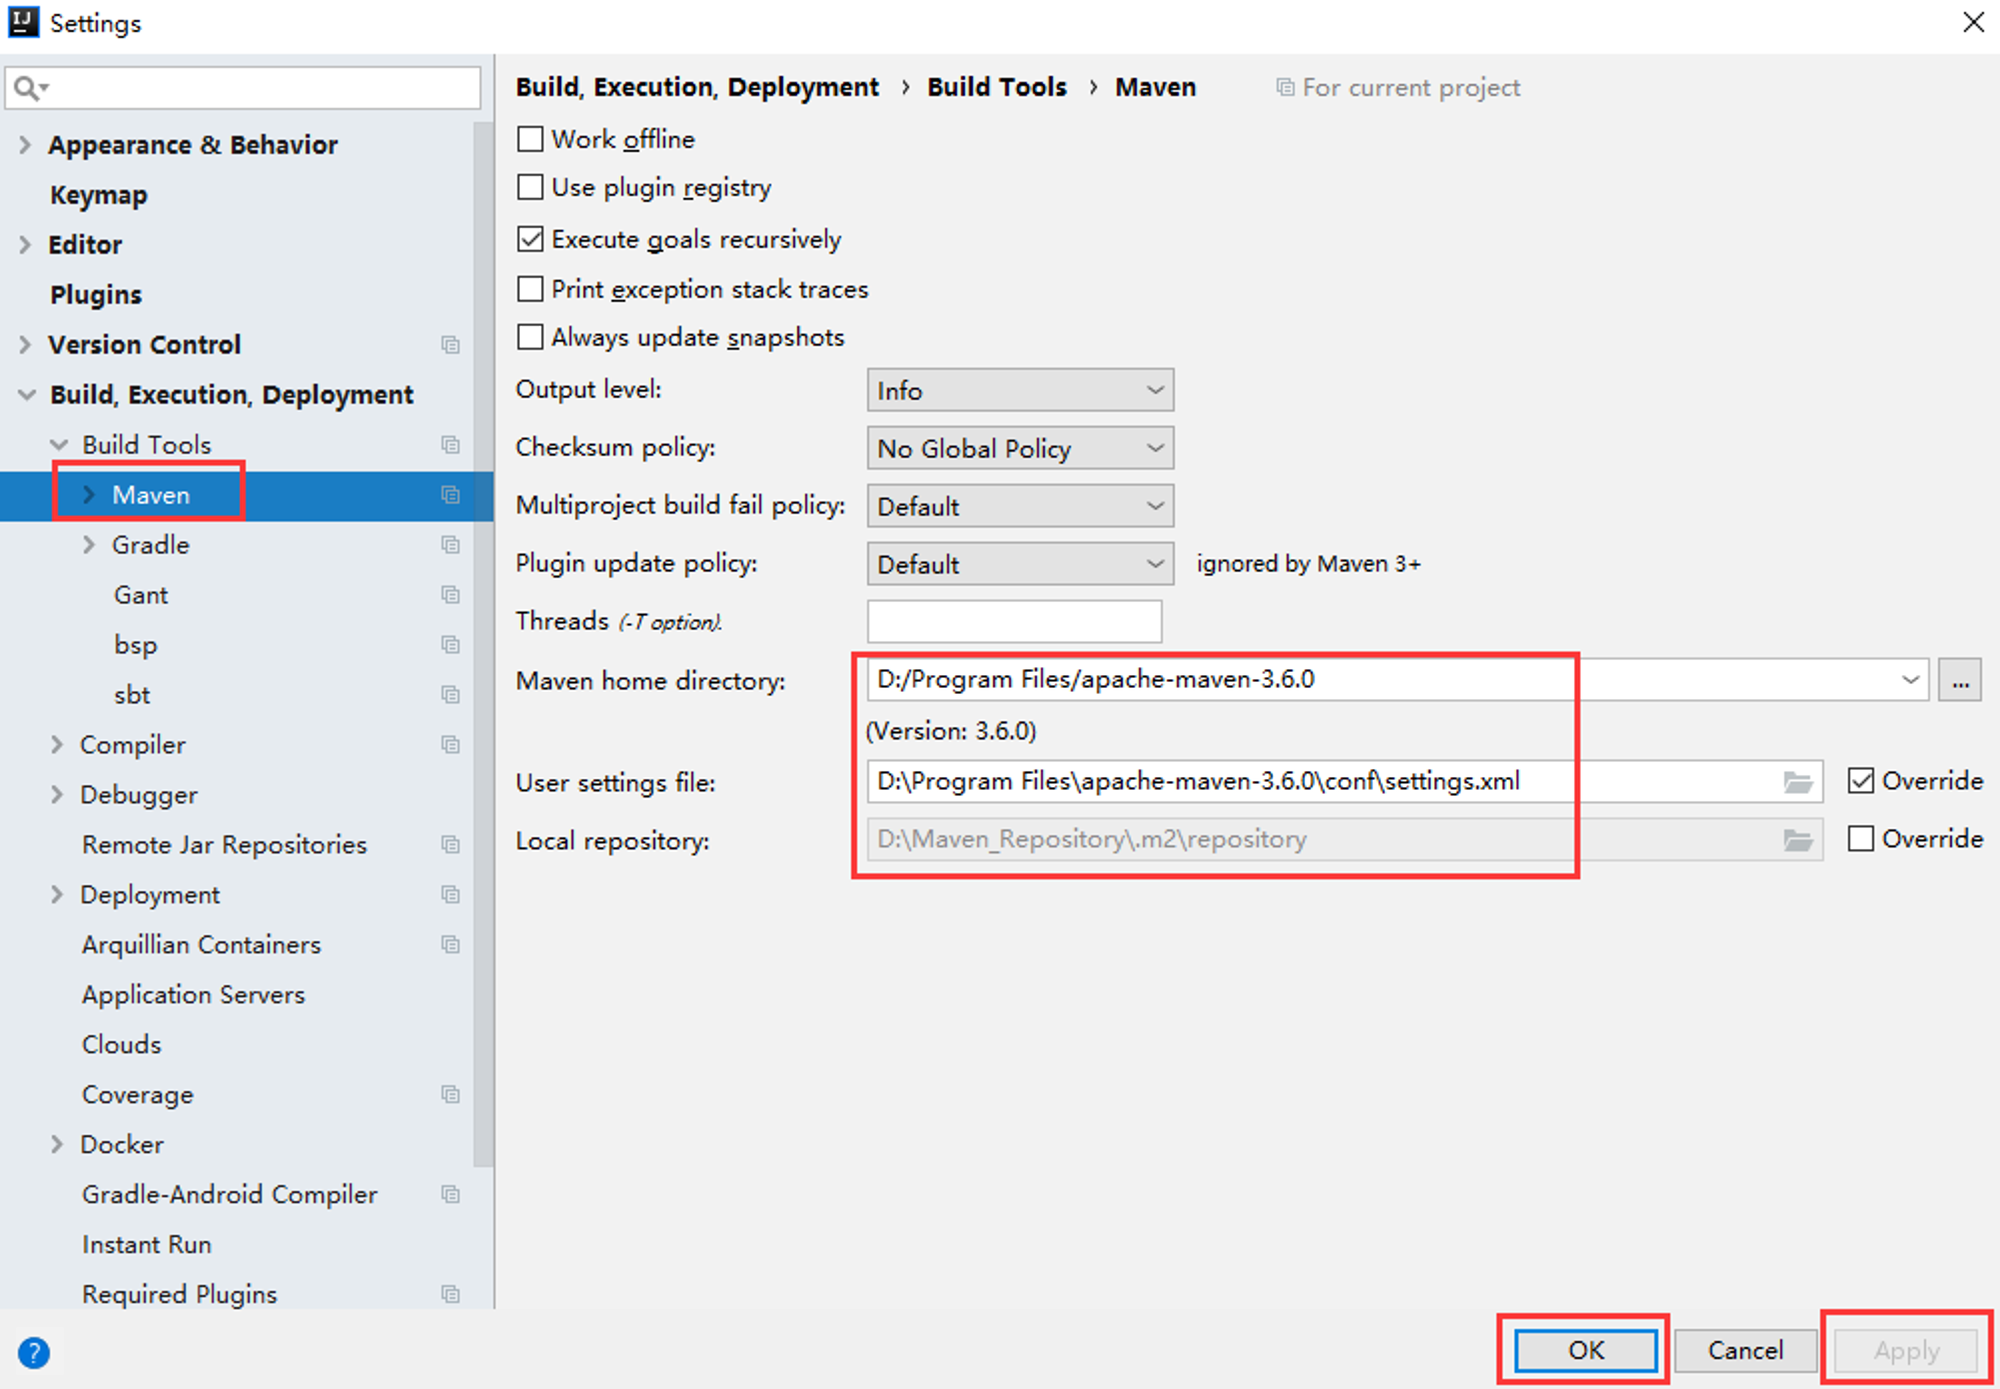This screenshot has width=2000, height=1389.
Task: Expand the Compiler node
Action: 57,744
